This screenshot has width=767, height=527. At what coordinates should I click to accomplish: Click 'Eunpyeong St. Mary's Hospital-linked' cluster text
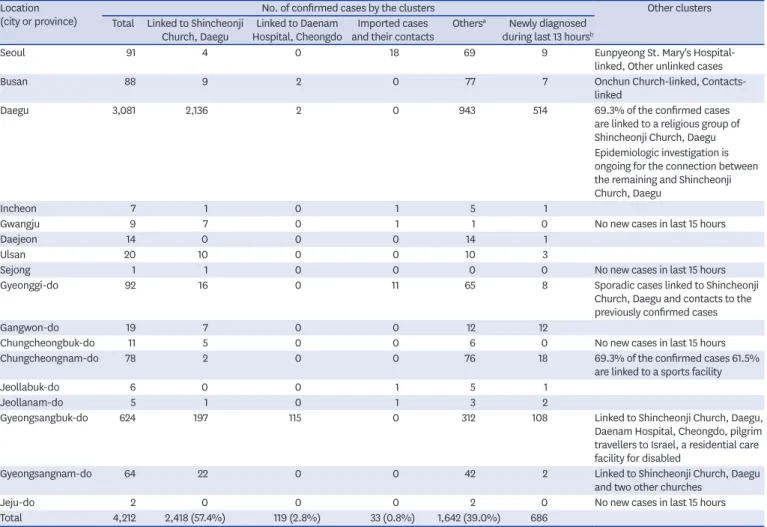(x=664, y=59)
